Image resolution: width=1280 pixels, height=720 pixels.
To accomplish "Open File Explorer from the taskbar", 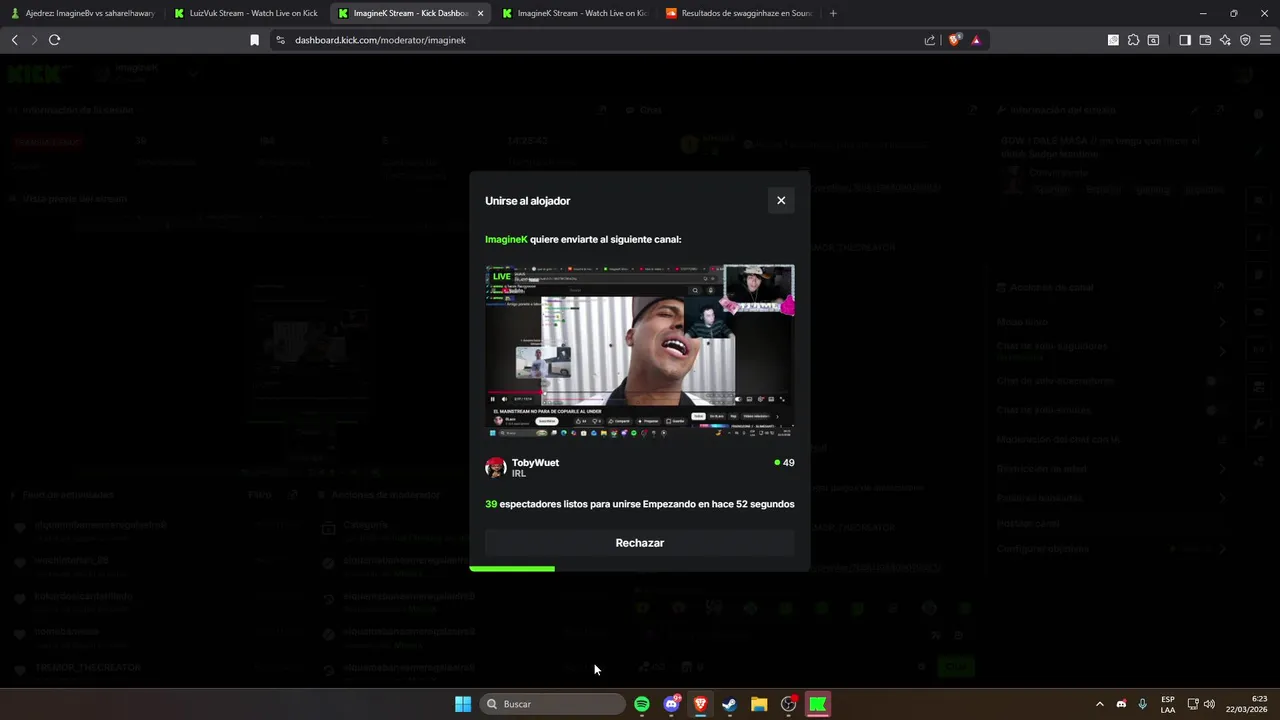I will [759, 704].
